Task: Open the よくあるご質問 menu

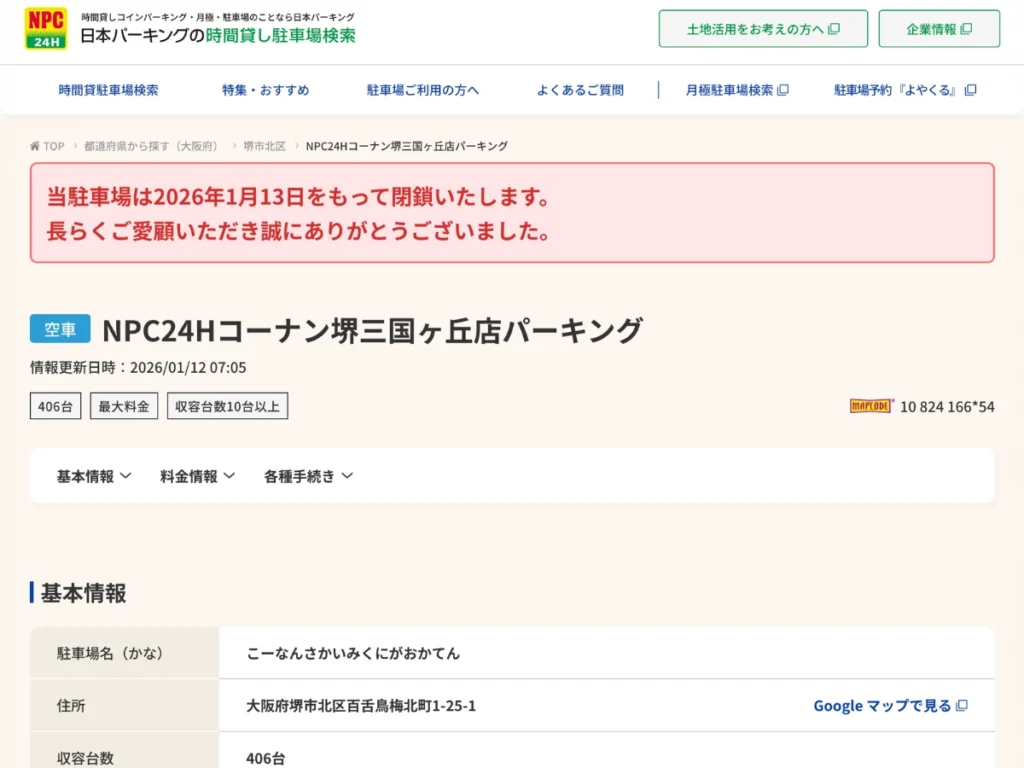Action: click(581, 89)
